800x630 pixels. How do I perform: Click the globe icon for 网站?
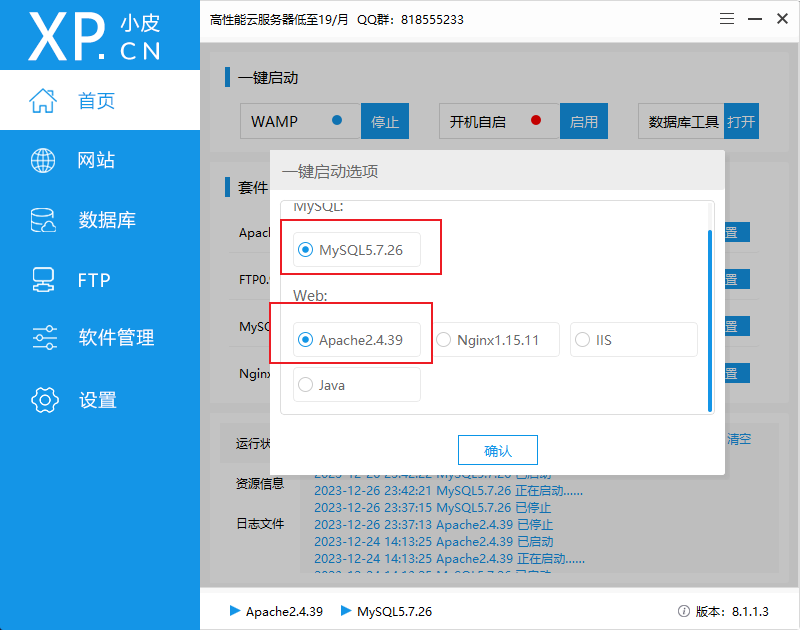click(x=43, y=160)
